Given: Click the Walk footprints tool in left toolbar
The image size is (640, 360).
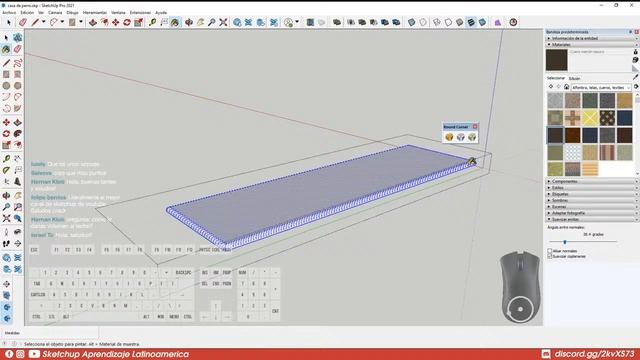Looking at the screenshot, I should [x=6, y=244].
